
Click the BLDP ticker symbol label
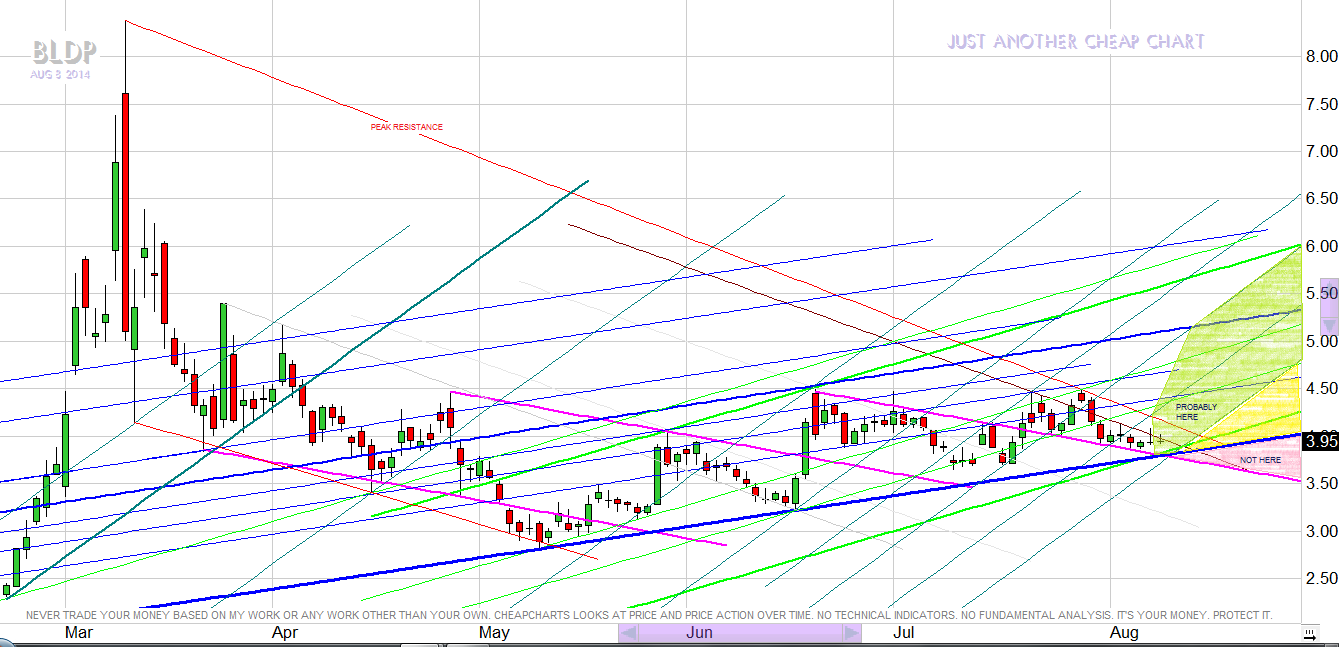[x=62, y=52]
